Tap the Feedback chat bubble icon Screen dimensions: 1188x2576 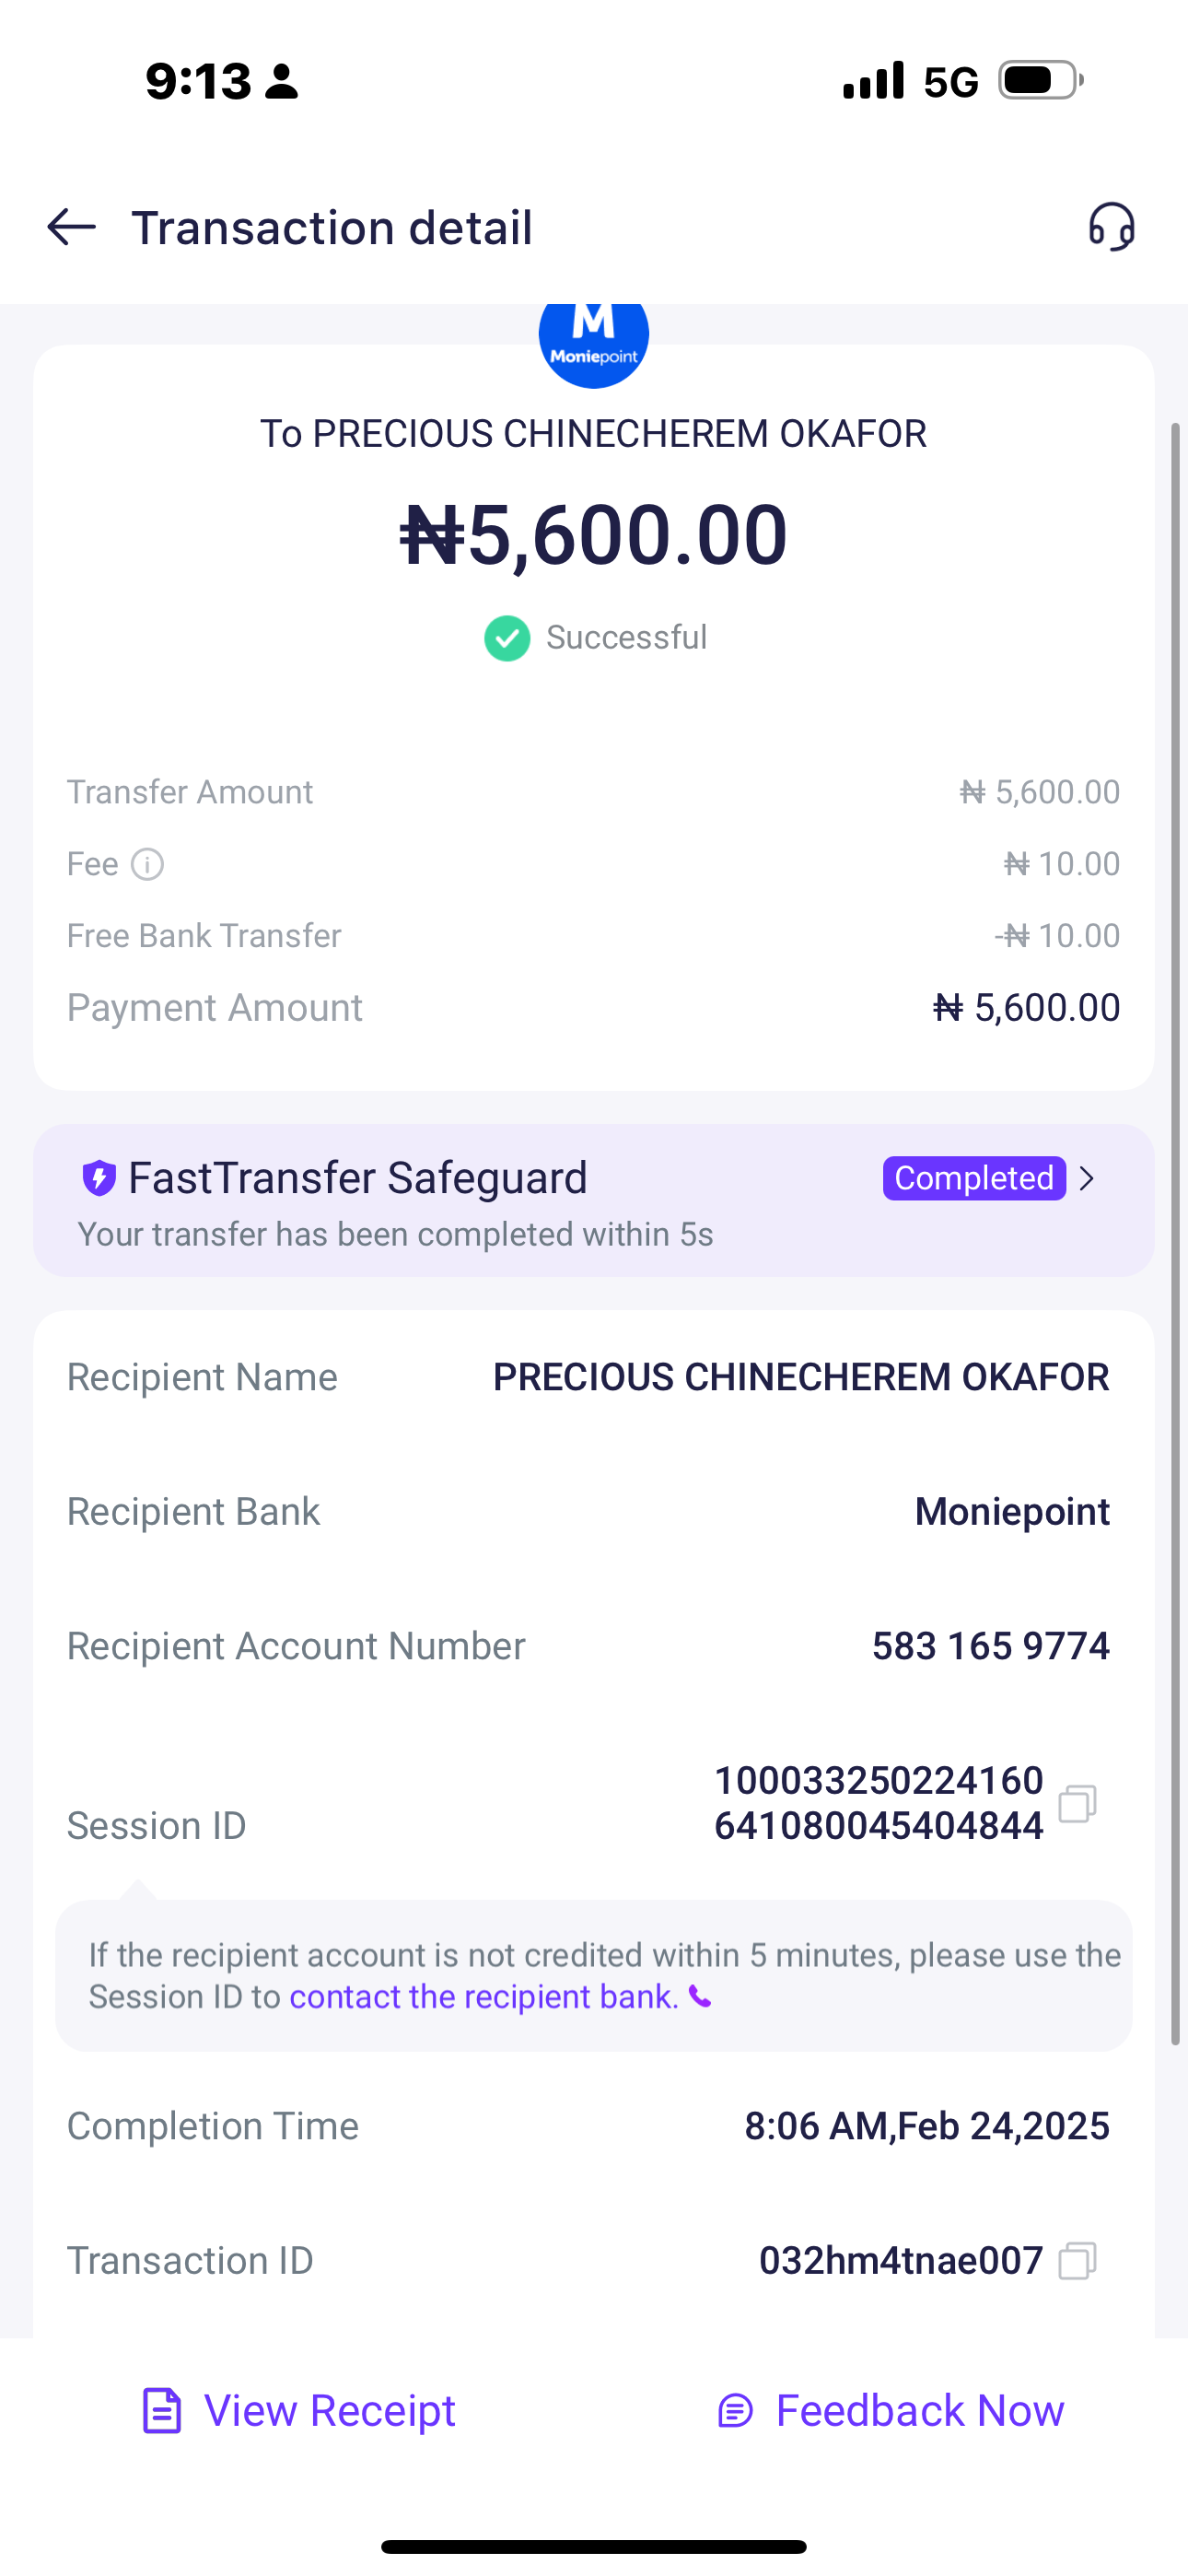(736, 2411)
